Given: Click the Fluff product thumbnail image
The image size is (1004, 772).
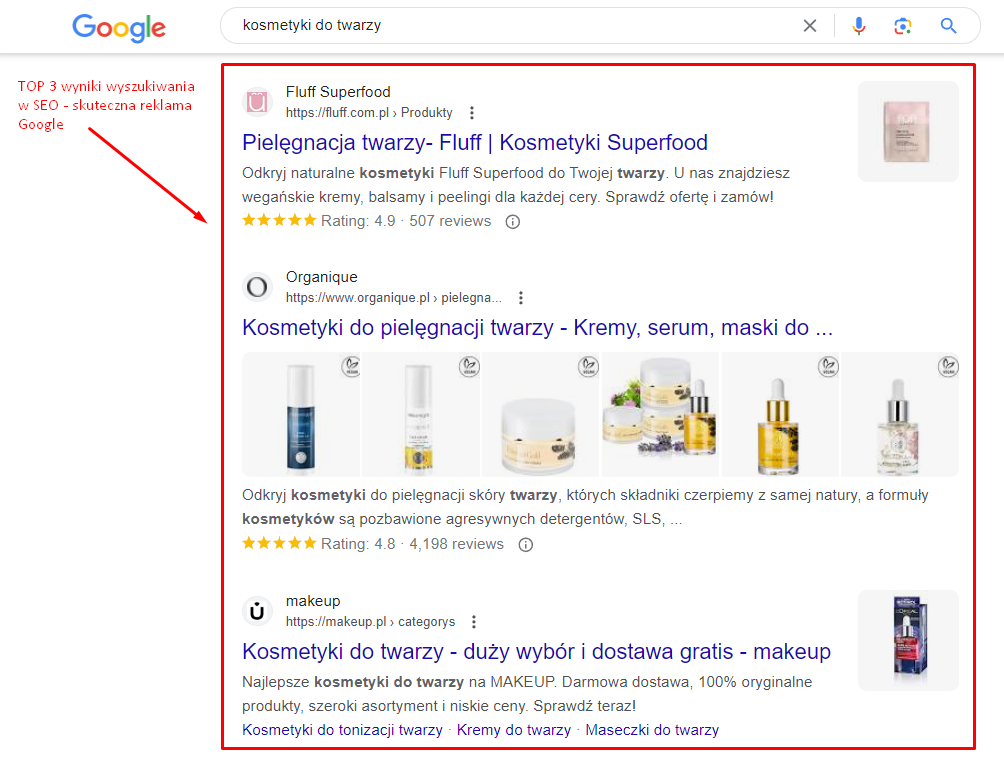Looking at the screenshot, I should pos(908,131).
